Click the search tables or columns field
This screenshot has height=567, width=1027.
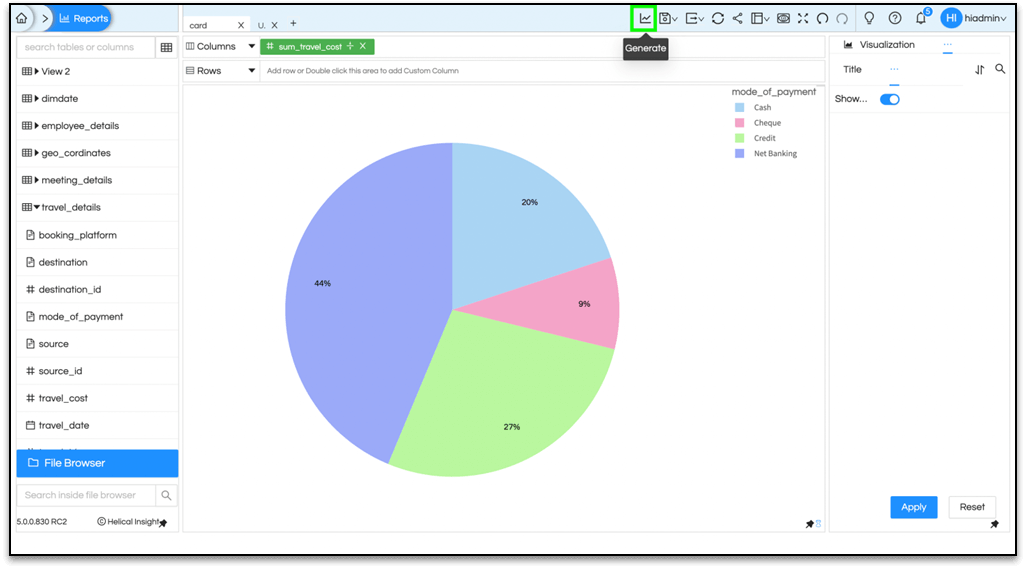pos(86,47)
